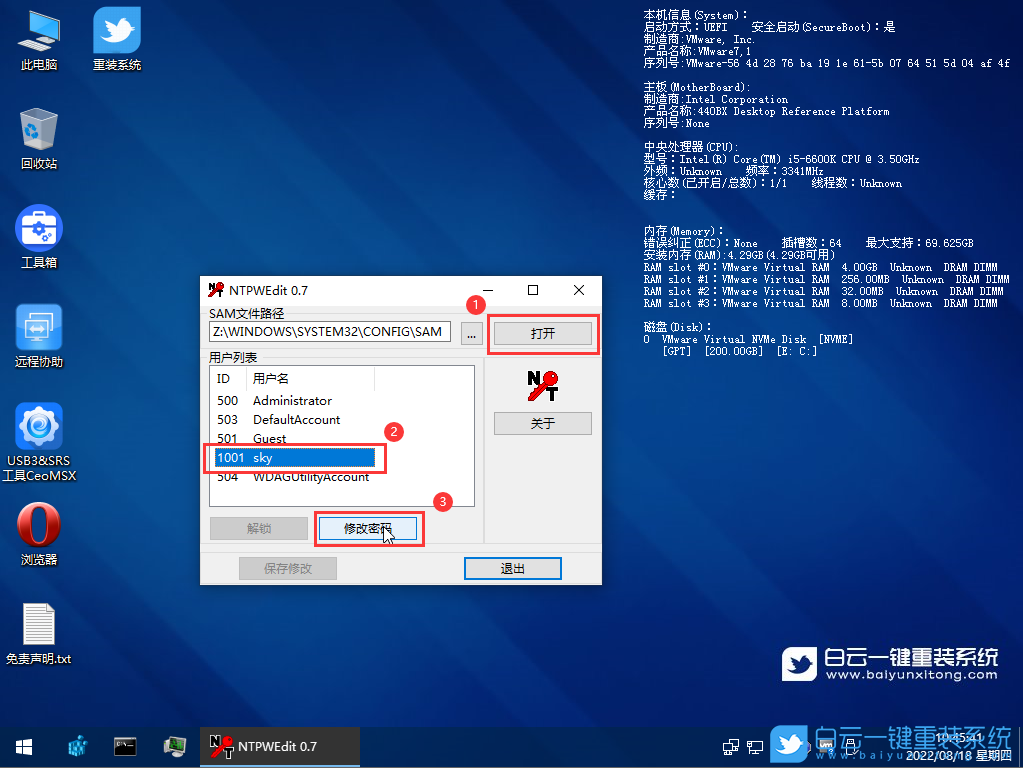Select the sky user entry
The height and width of the screenshot is (768, 1023).
click(x=294, y=458)
